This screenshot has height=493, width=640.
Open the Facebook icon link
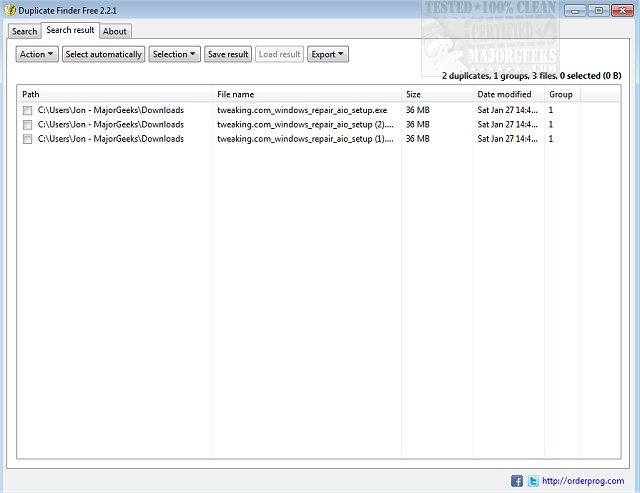[x=517, y=481]
